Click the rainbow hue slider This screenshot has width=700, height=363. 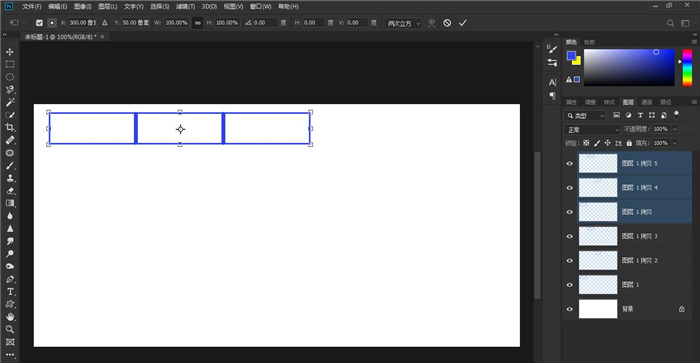point(687,67)
